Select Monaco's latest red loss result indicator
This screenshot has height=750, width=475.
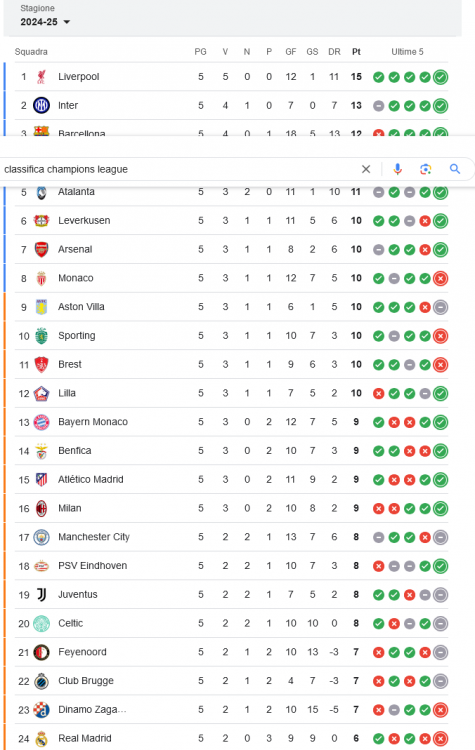pyautogui.click(x=441, y=278)
